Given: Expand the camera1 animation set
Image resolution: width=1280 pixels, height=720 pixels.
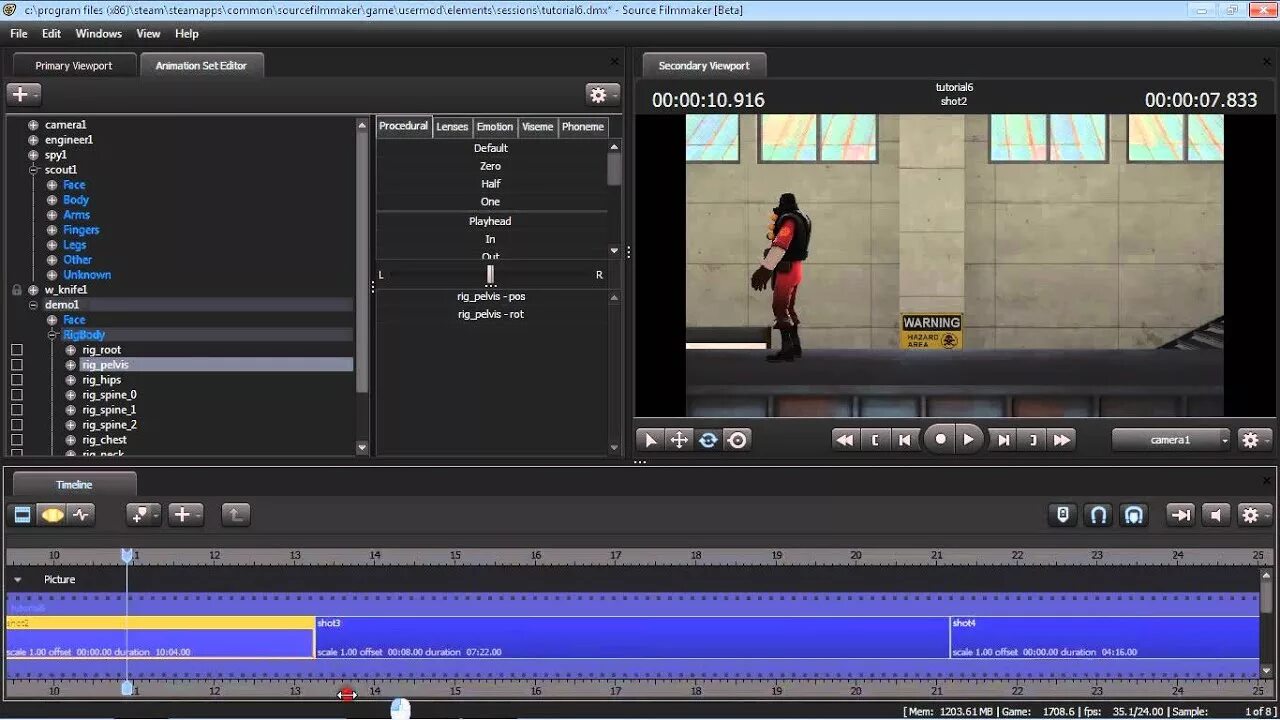Looking at the screenshot, I should [33, 125].
